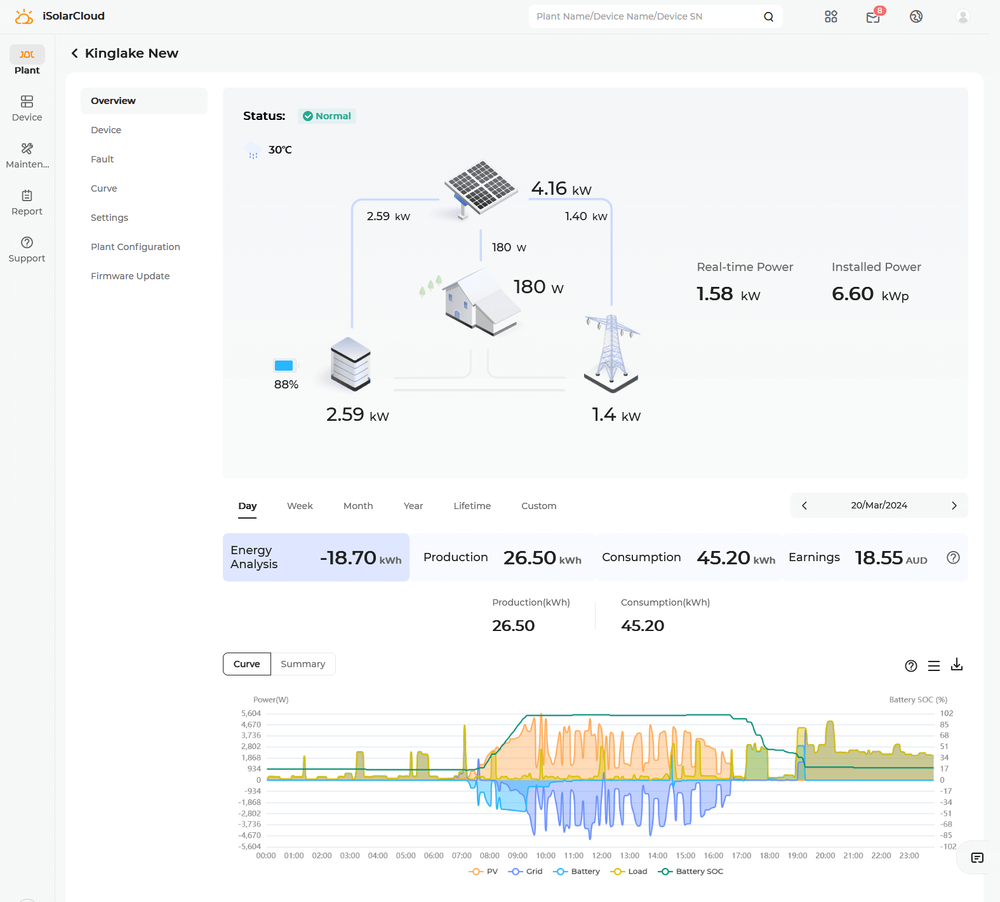This screenshot has width=1000, height=902.
Task: Click the grid pylon icon
Action: (611, 353)
